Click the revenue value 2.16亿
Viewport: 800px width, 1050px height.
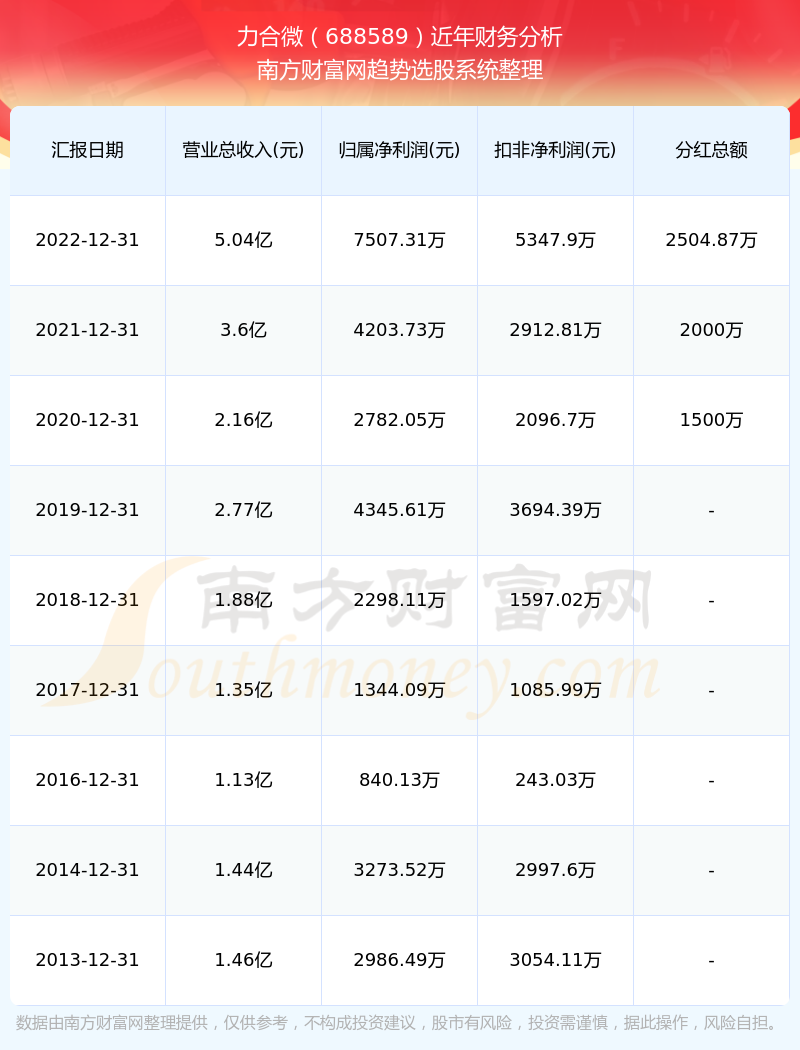244,420
